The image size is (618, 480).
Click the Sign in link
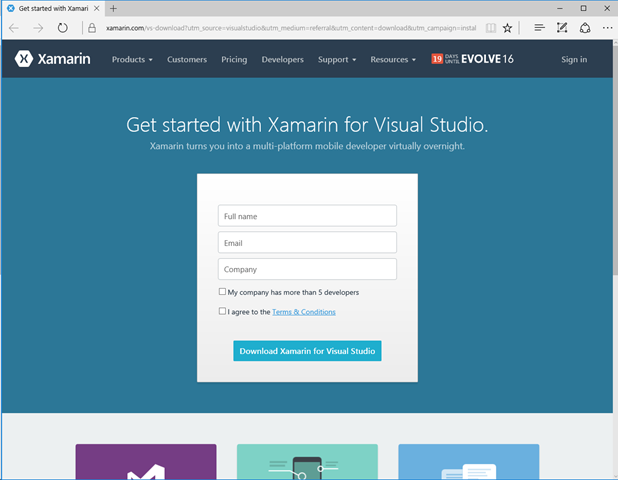tap(574, 60)
